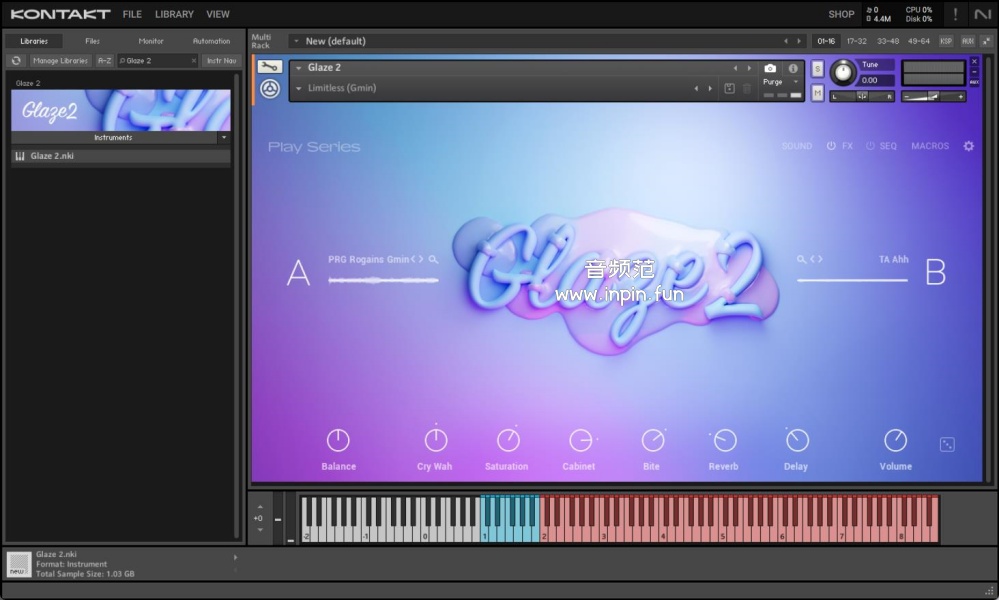Adjust the instrument pan slider
The width and height of the screenshot is (999, 600).
point(862,97)
